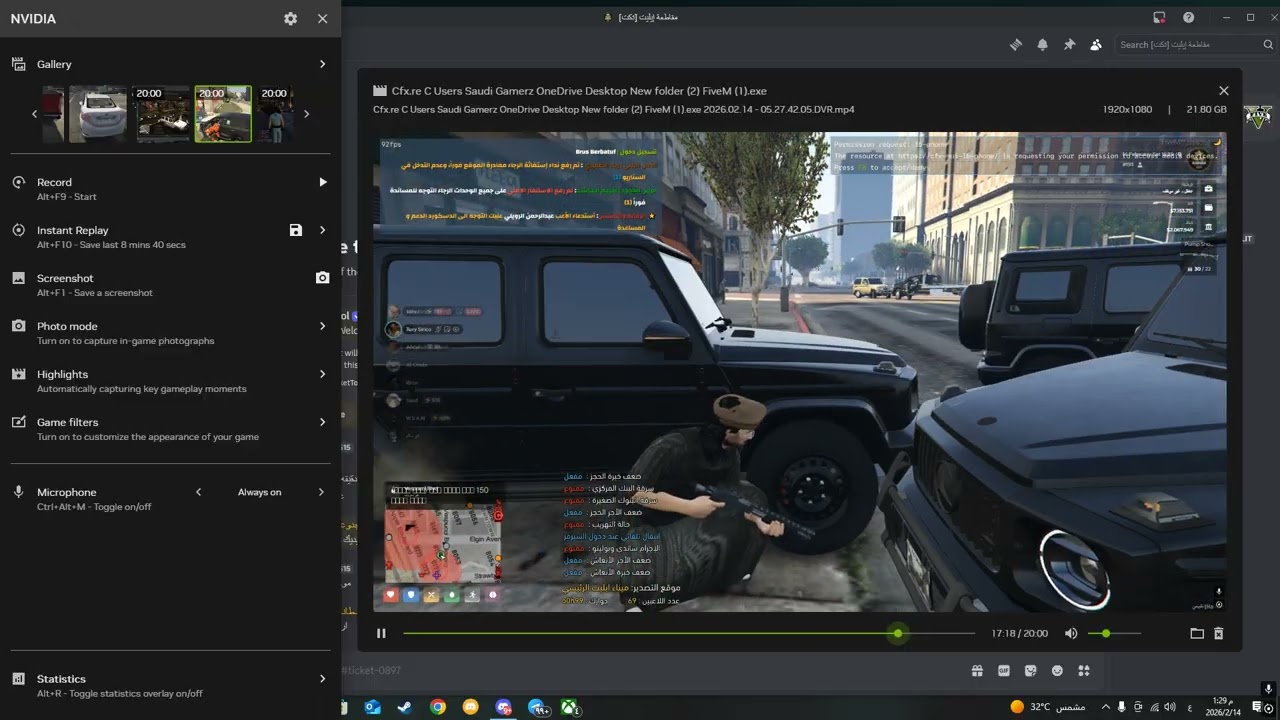This screenshot has height=720, width=1280.
Task: Delete the video with trash icon
Action: 1218,633
